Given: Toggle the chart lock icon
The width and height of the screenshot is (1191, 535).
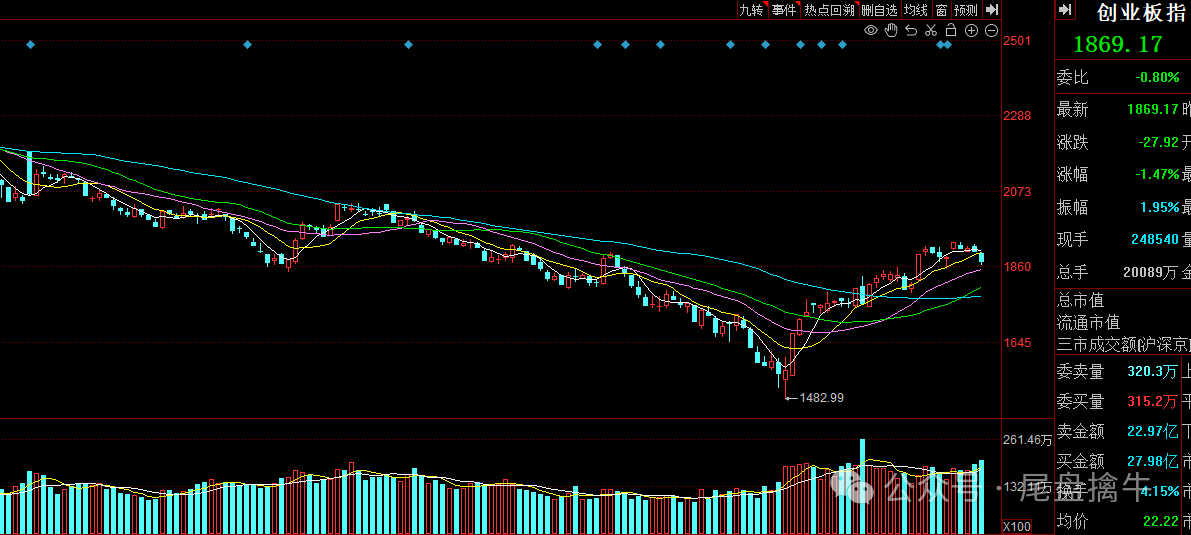Looking at the screenshot, I should (x=951, y=31).
